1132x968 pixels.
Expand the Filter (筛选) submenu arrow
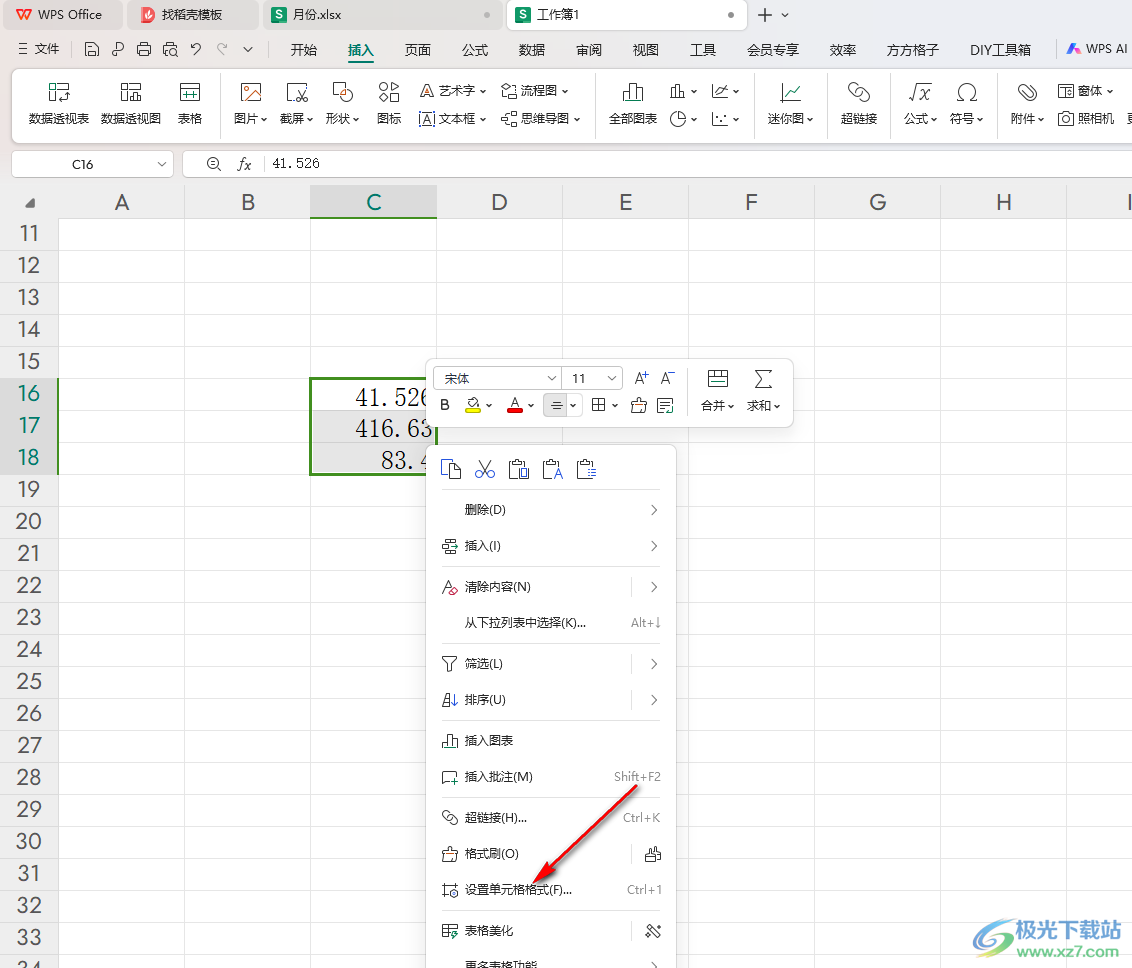point(654,663)
